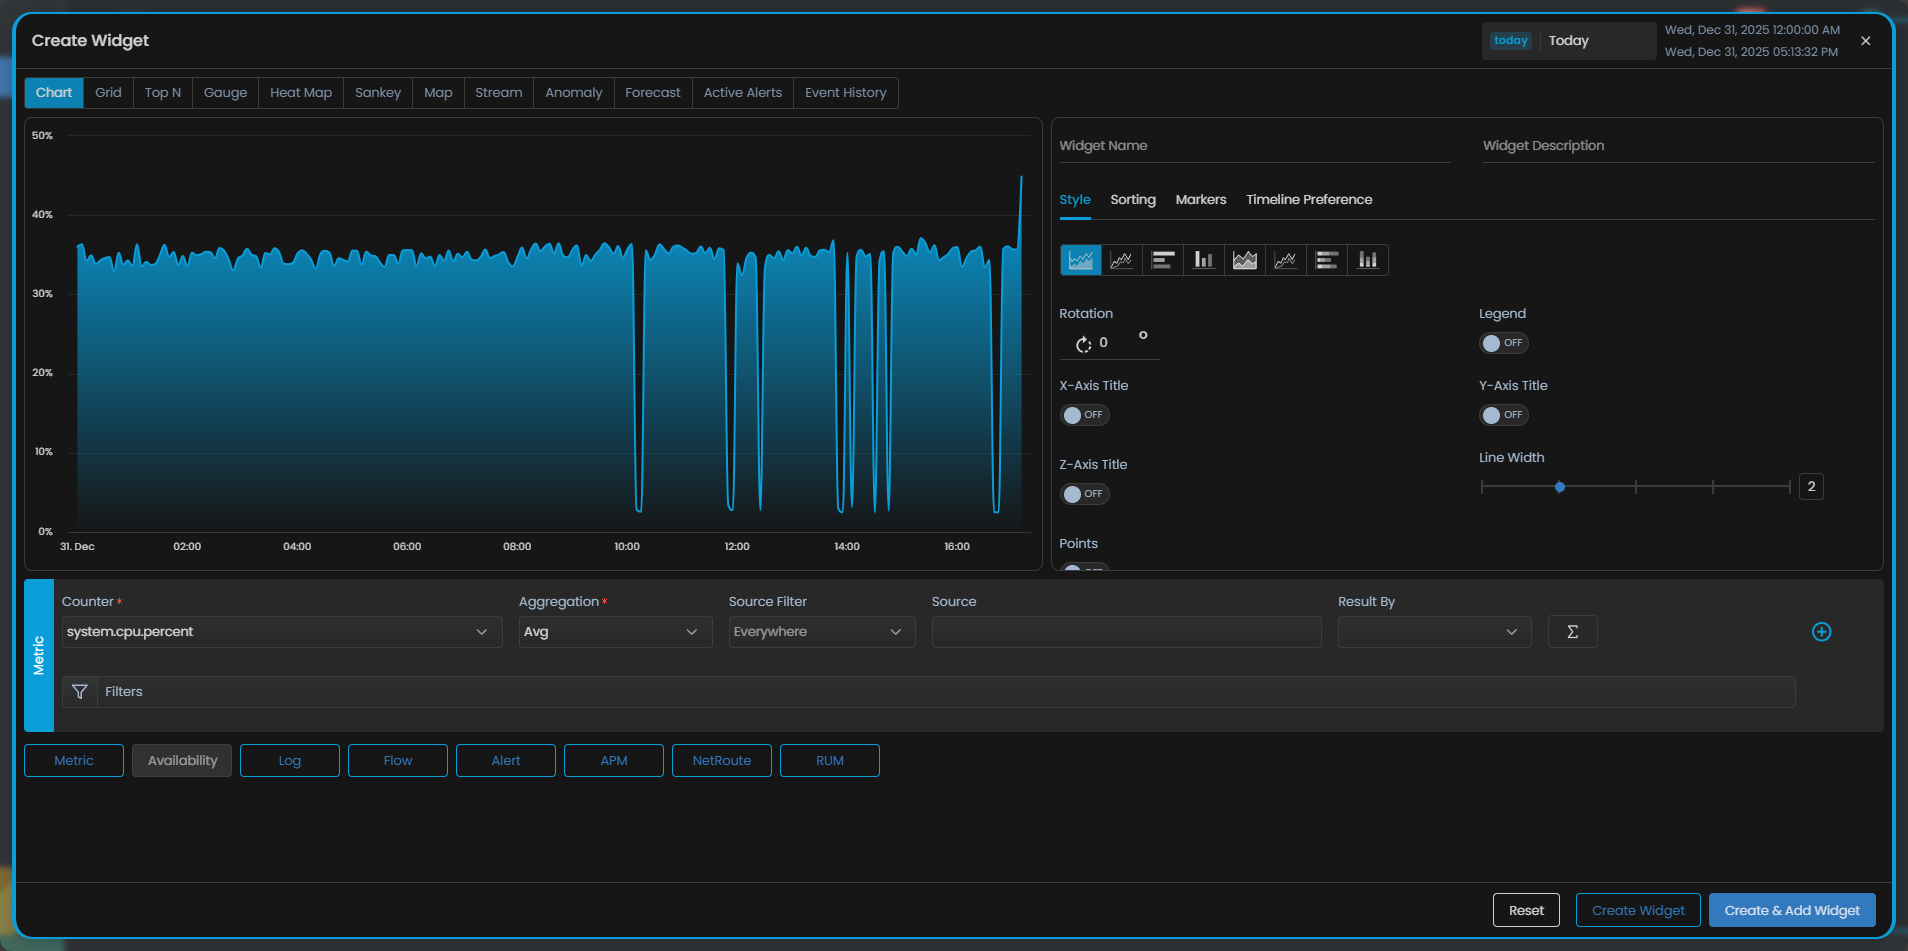Pick the stacked column chart style
The height and width of the screenshot is (951, 1908).
coord(1367,260)
